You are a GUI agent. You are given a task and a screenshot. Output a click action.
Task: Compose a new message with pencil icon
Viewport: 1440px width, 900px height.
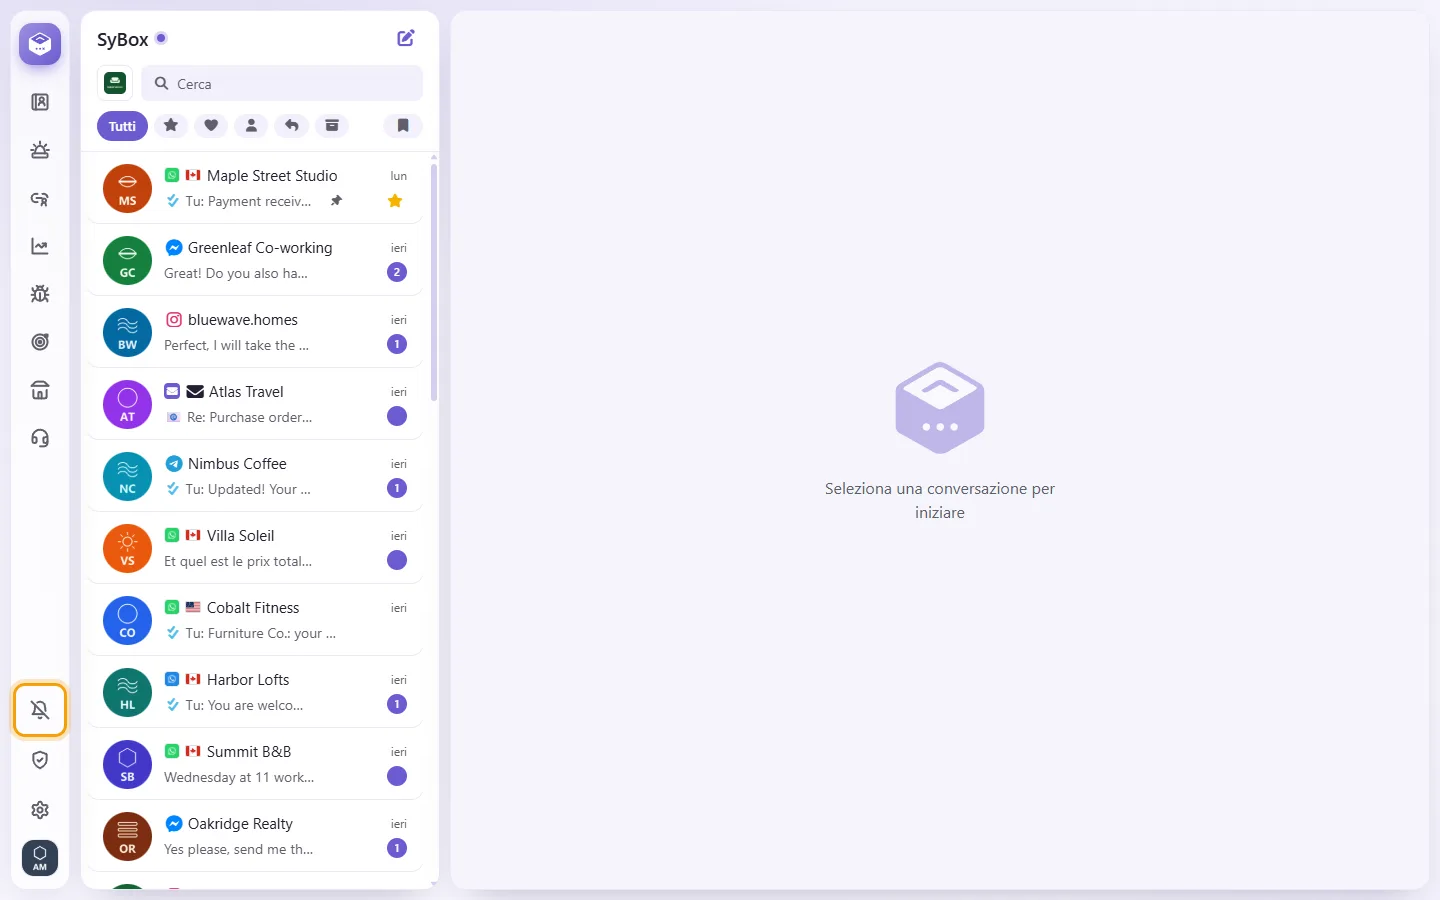coord(406,38)
